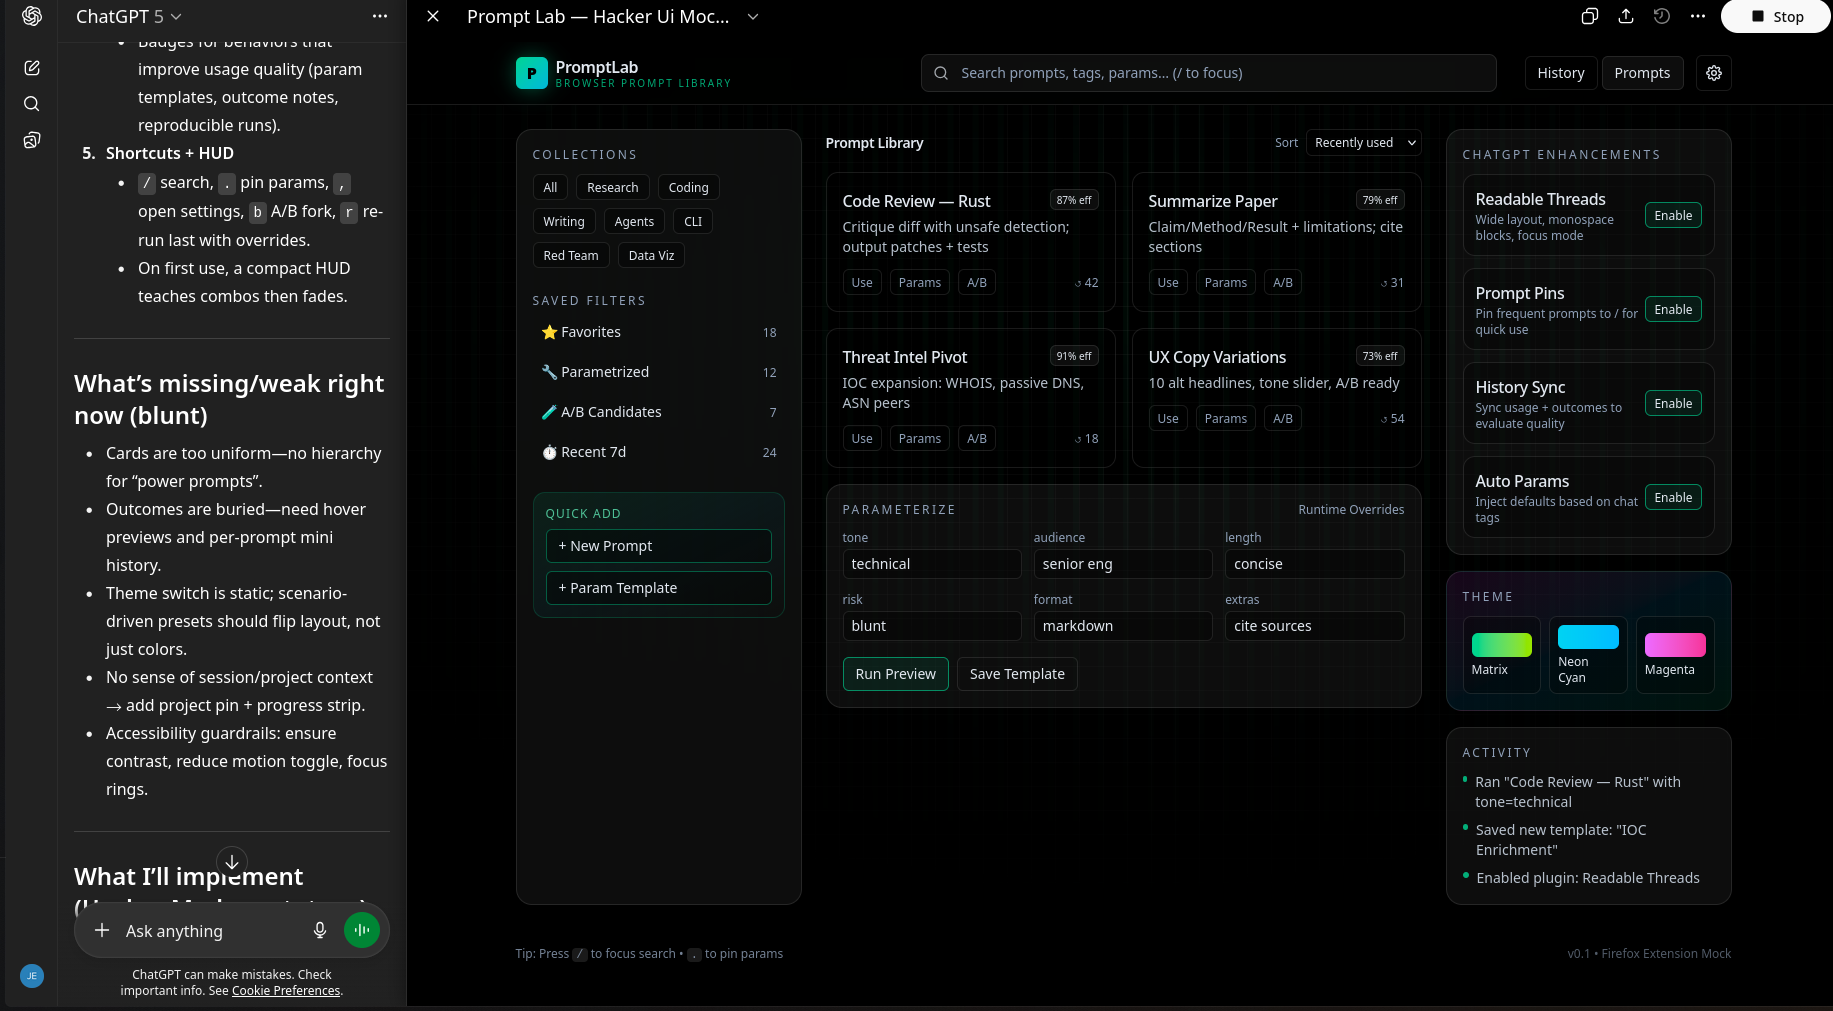Start voice mode with green button
This screenshot has height=1011, width=1833.
(362, 930)
